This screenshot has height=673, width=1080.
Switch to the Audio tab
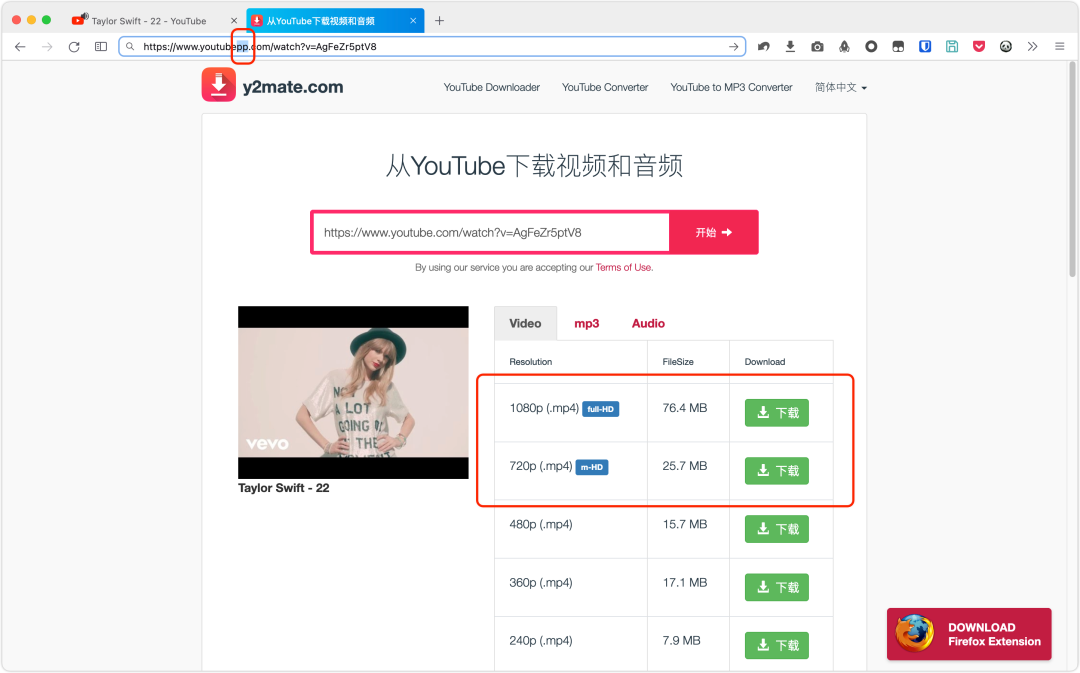pos(648,324)
